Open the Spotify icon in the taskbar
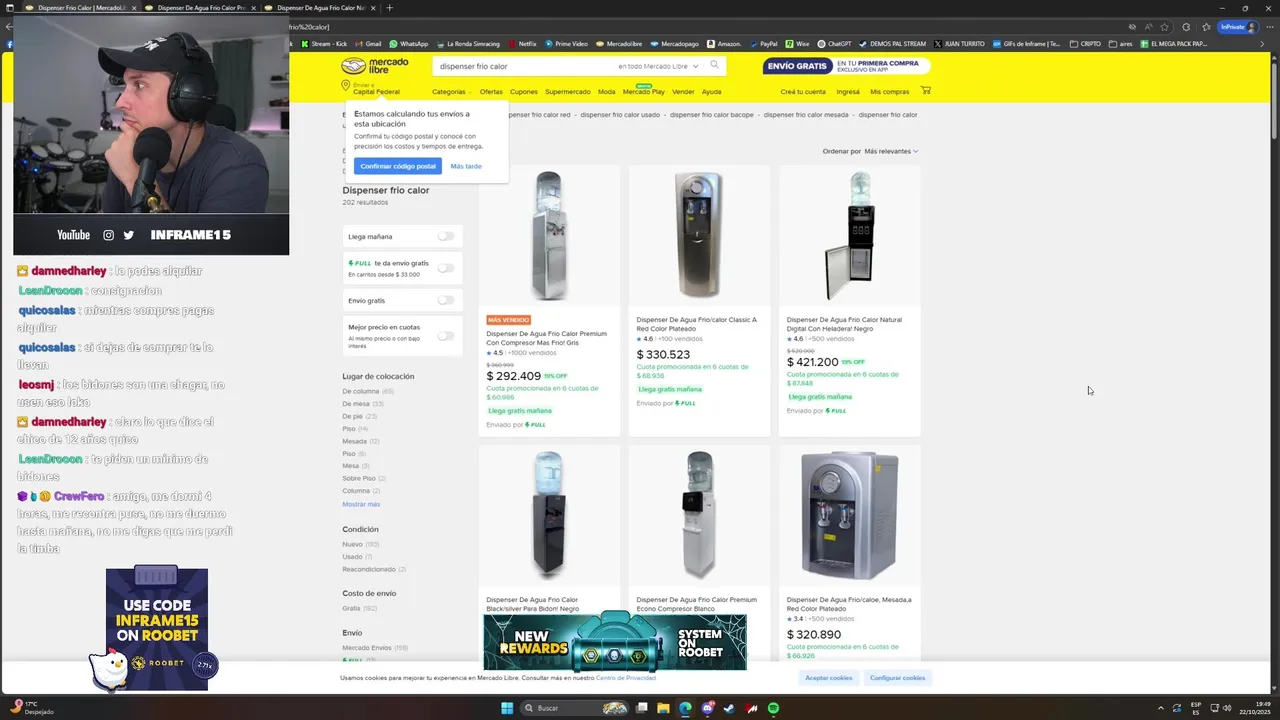 774,708
